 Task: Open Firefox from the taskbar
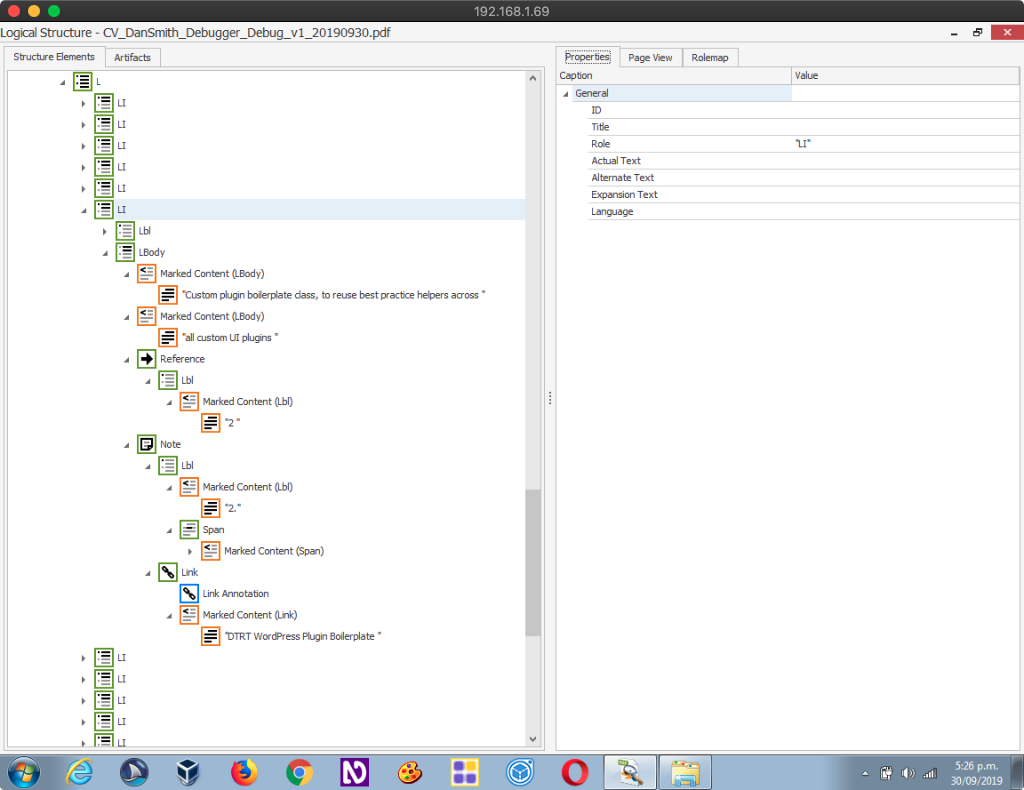pyautogui.click(x=244, y=772)
